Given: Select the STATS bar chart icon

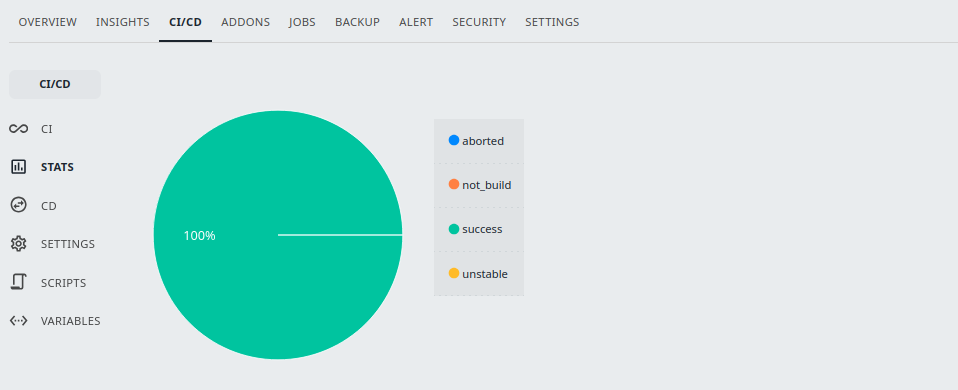Looking at the screenshot, I should (18, 167).
